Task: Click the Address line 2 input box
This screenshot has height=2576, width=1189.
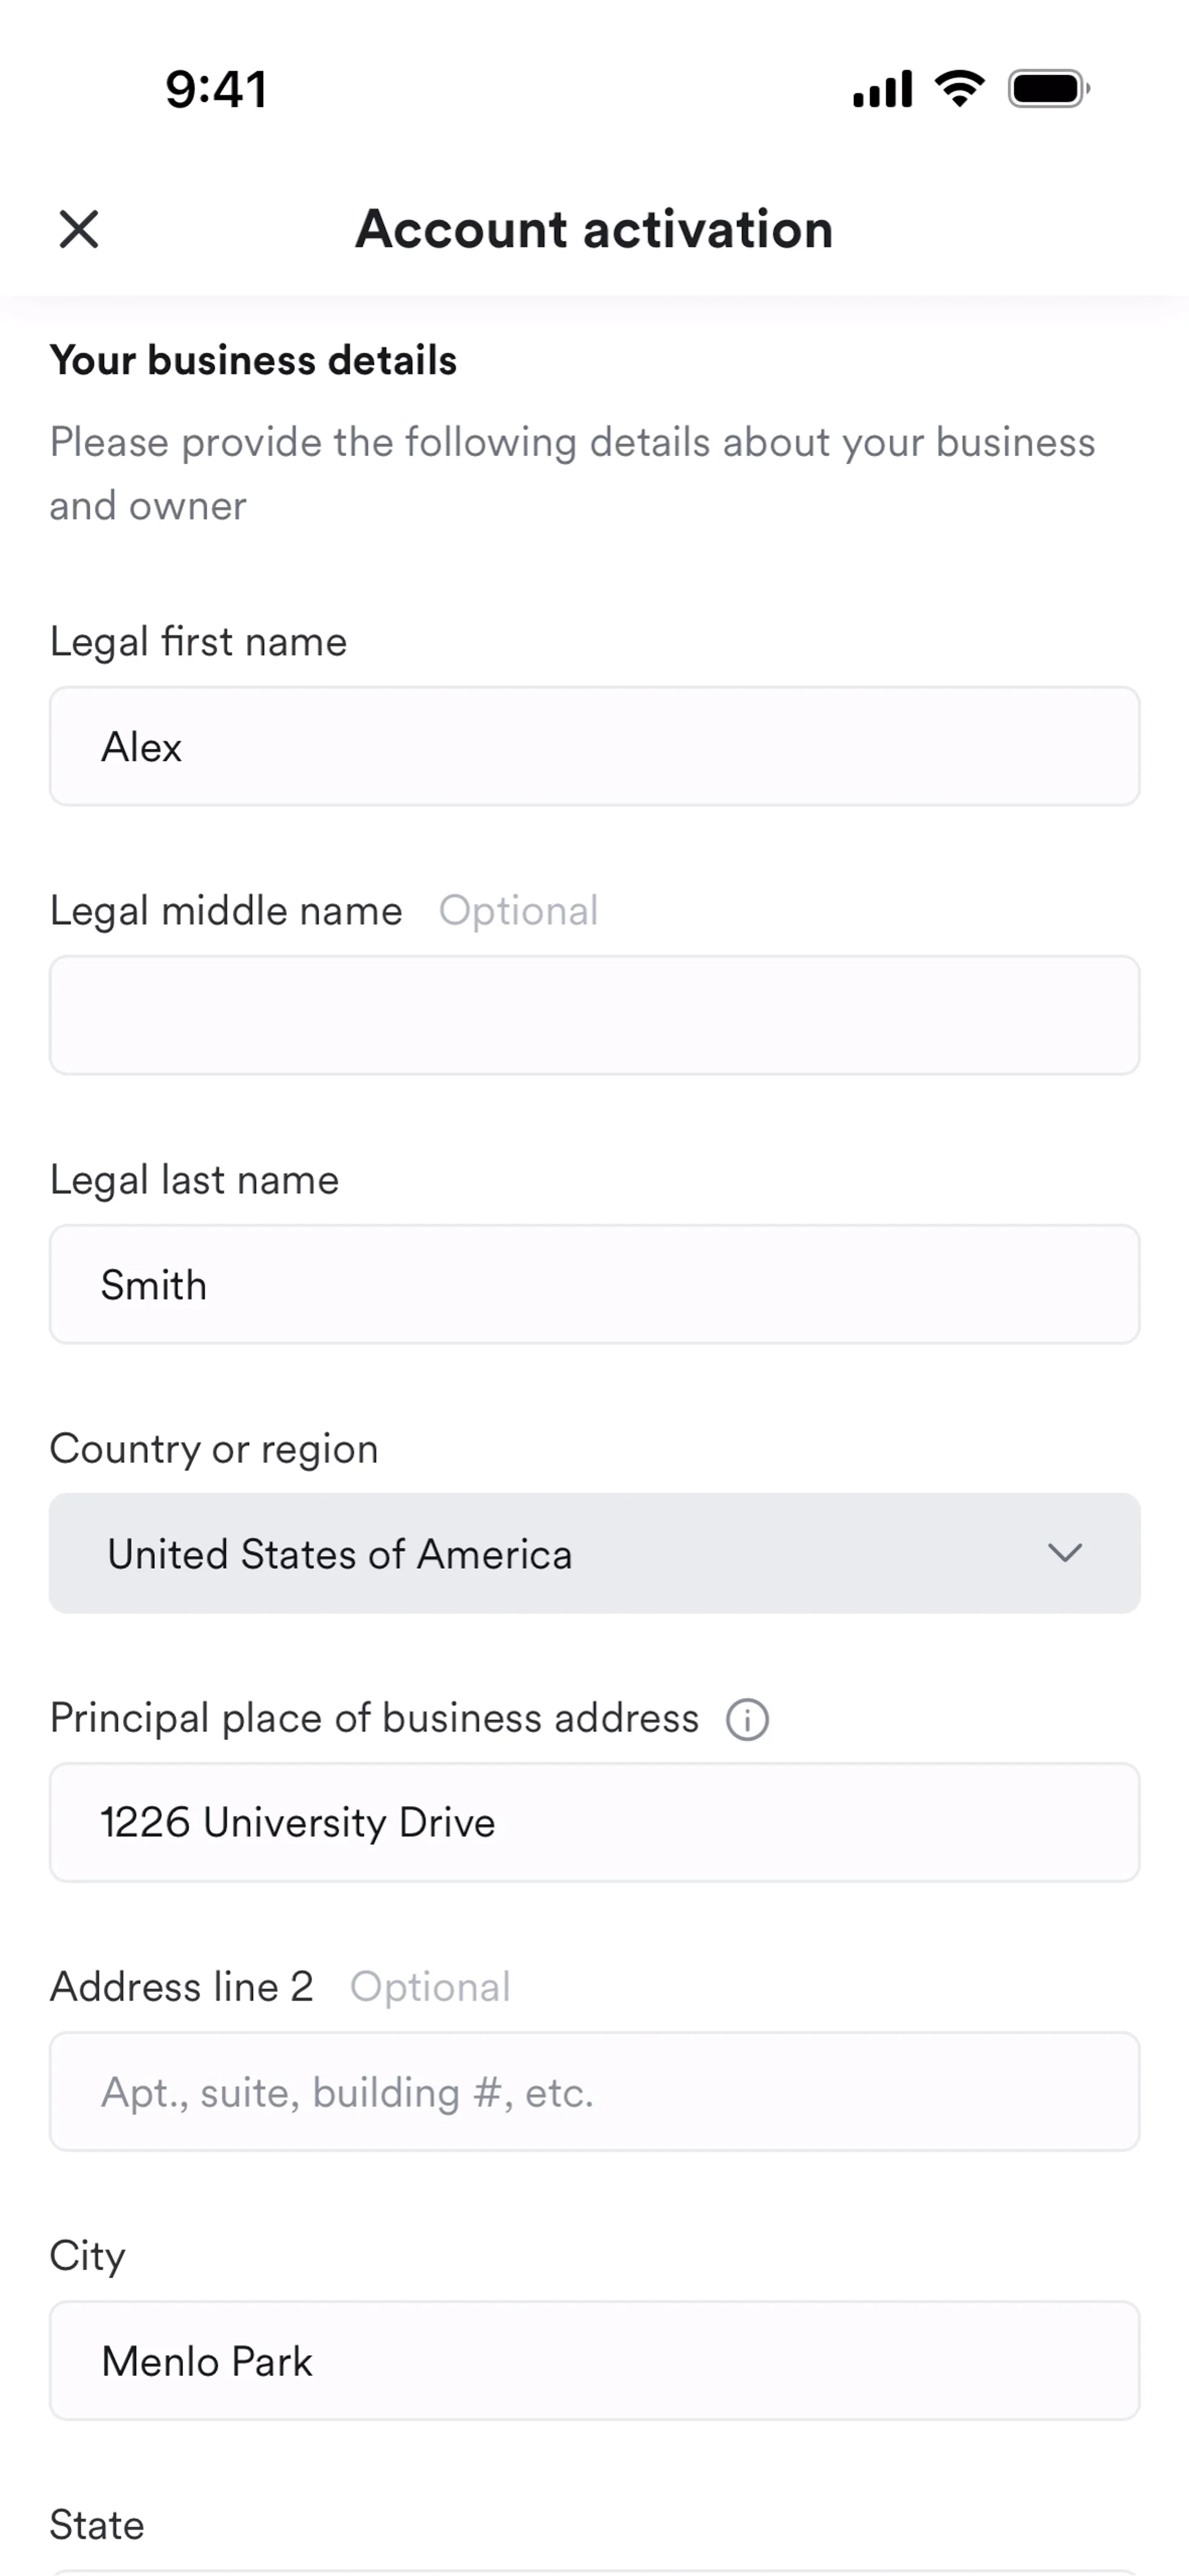Action: pyautogui.click(x=594, y=2091)
